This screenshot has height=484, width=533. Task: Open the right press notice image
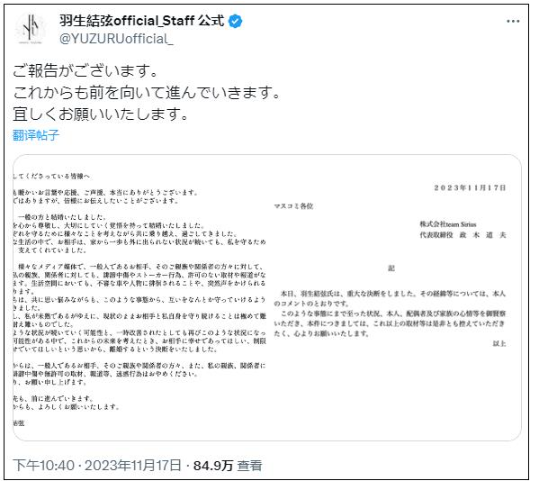click(394, 298)
